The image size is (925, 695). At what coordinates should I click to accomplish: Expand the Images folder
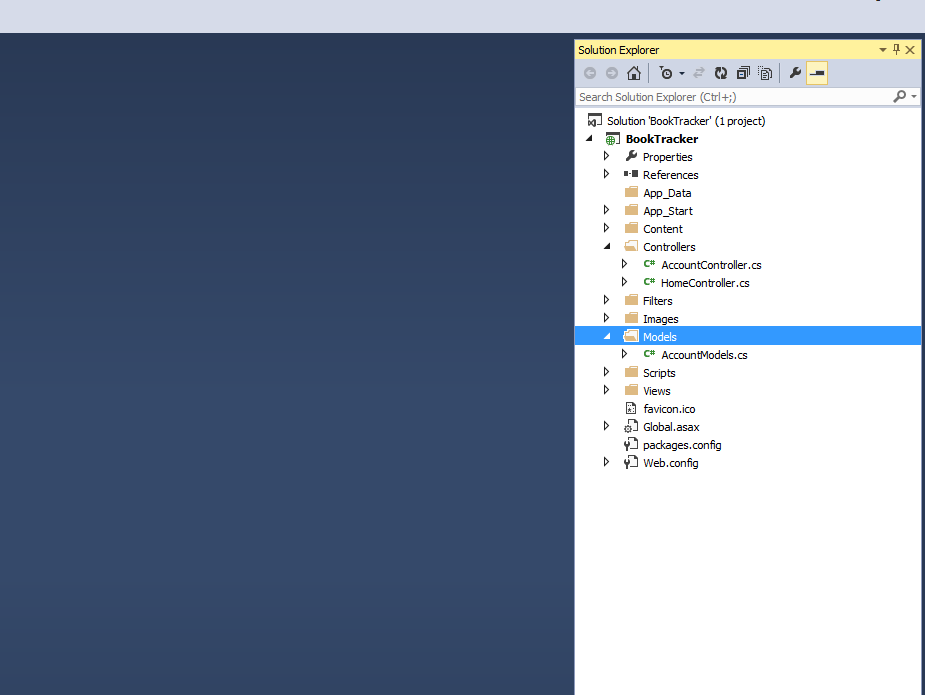606,318
